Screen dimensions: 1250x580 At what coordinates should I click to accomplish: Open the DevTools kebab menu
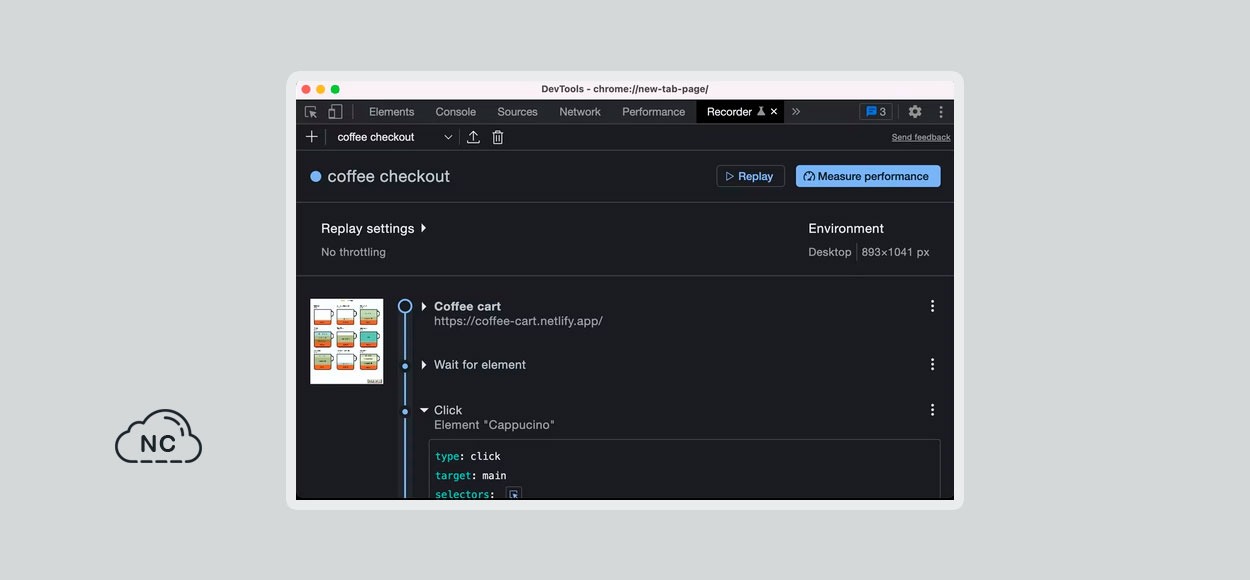[940, 112]
